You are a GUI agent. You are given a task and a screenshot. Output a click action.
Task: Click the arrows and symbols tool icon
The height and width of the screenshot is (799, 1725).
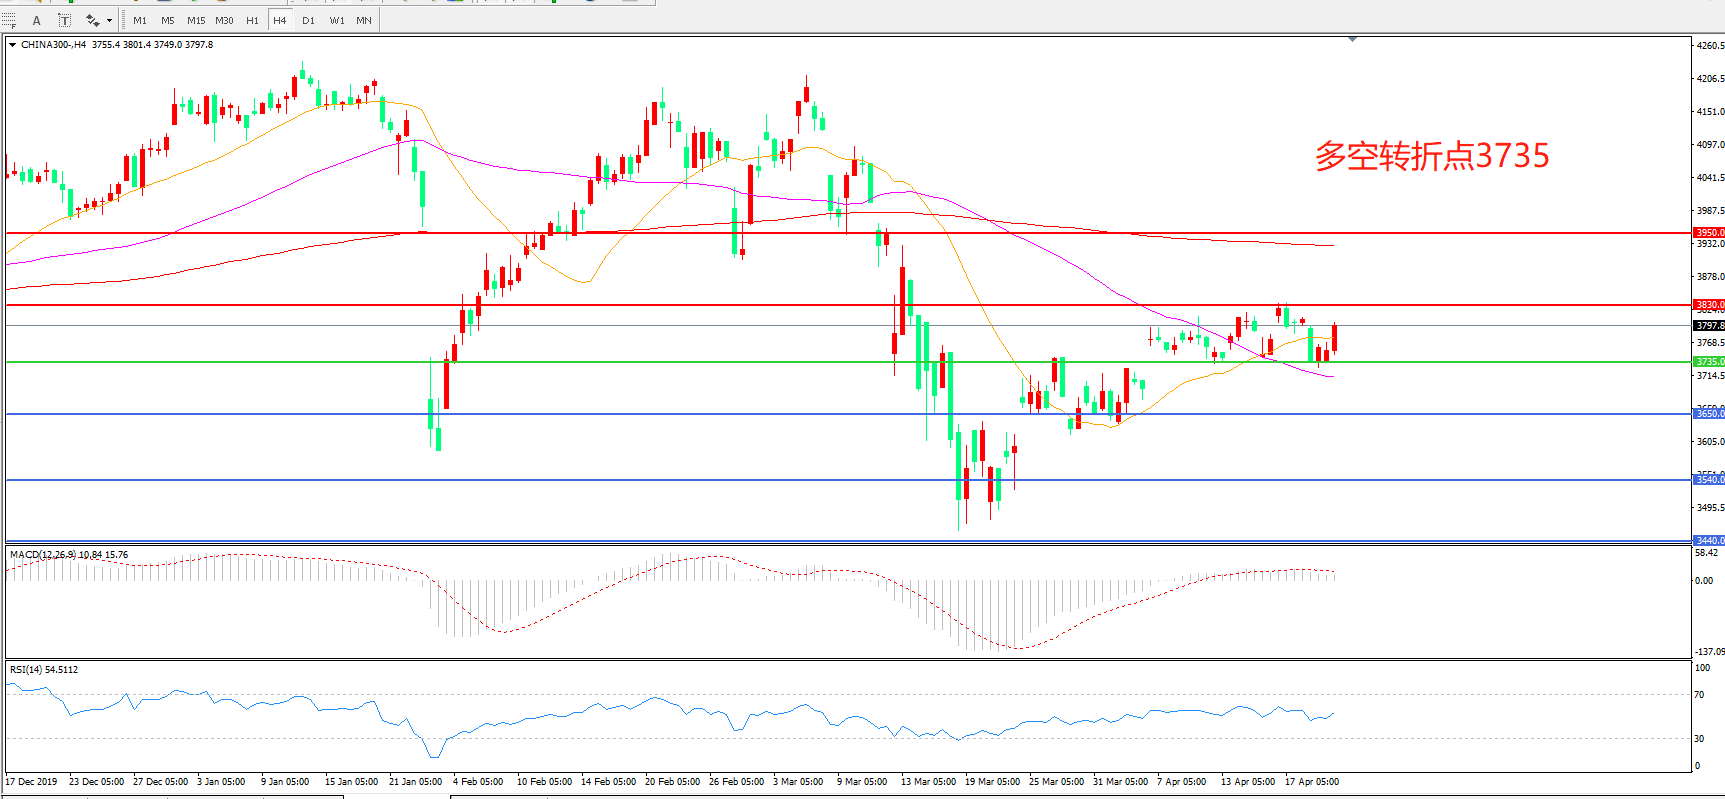click(92, 20)
